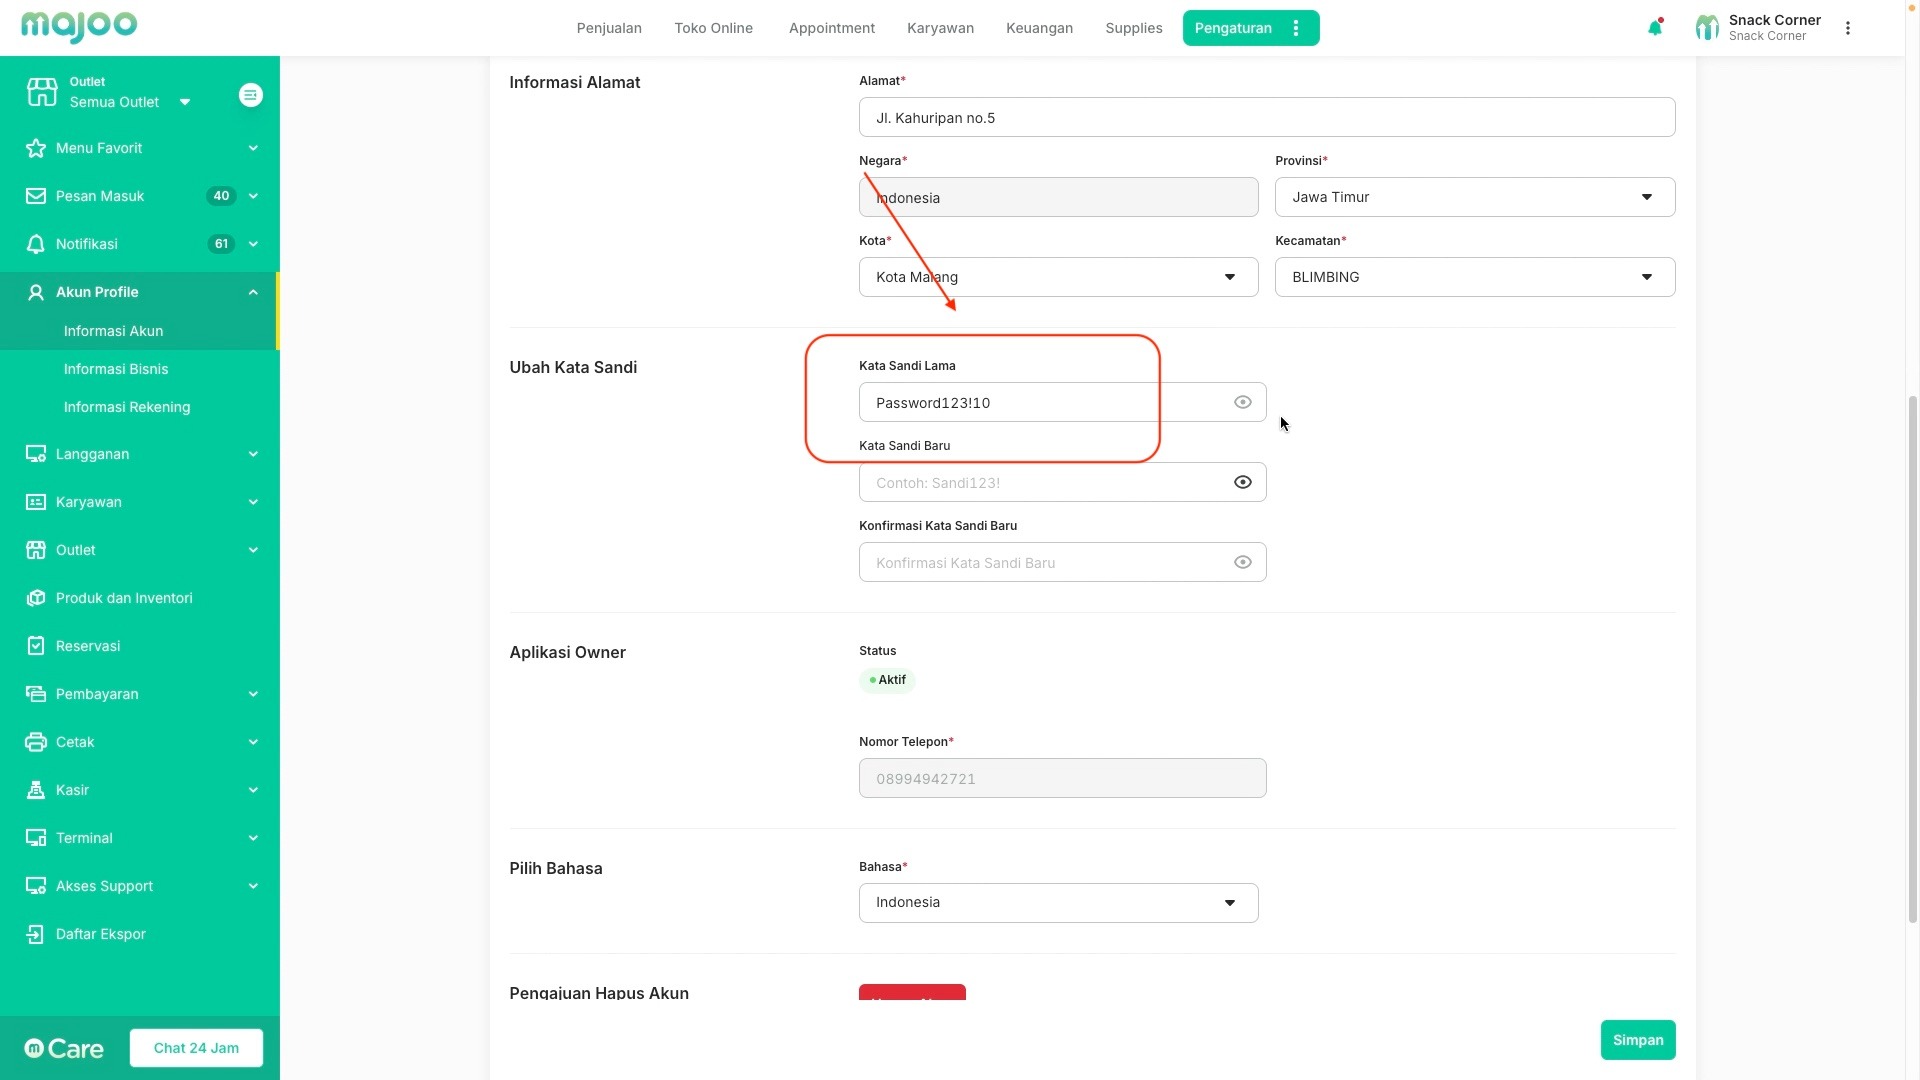Open the Provinsi dropdown Jawa Timur
Viewport: 1920px width, 1080px height.
click(1474, 197)
